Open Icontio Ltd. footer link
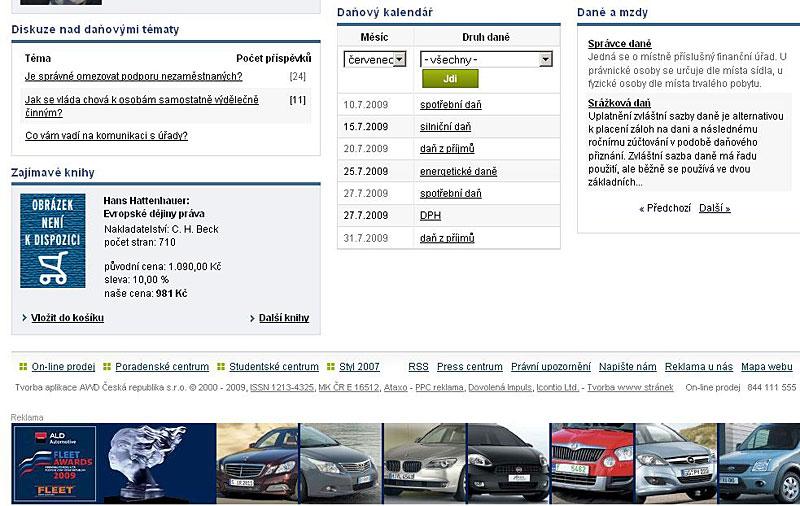Viewport: 800px width, 506px height. tap(558, 388)
